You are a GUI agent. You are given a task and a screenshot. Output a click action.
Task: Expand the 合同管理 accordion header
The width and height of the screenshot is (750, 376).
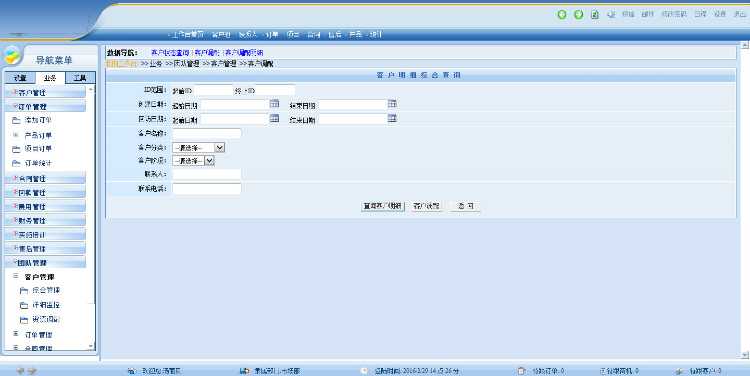tap(45, 178)
